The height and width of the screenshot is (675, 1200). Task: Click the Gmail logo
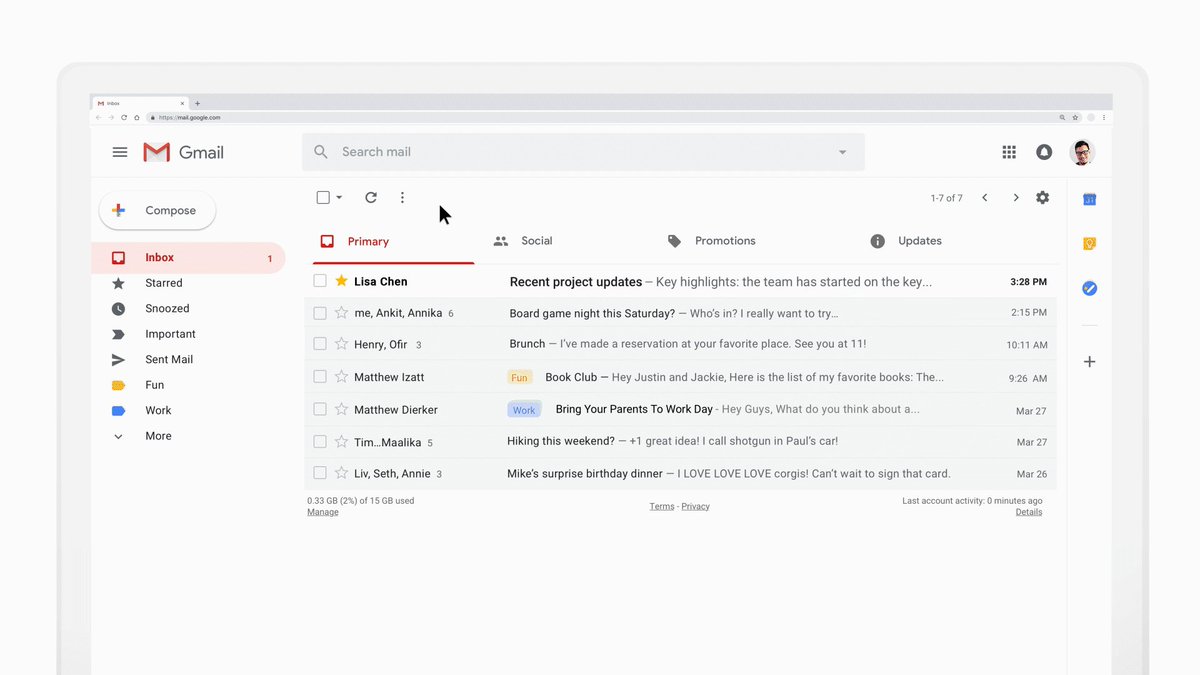point(184,152)
